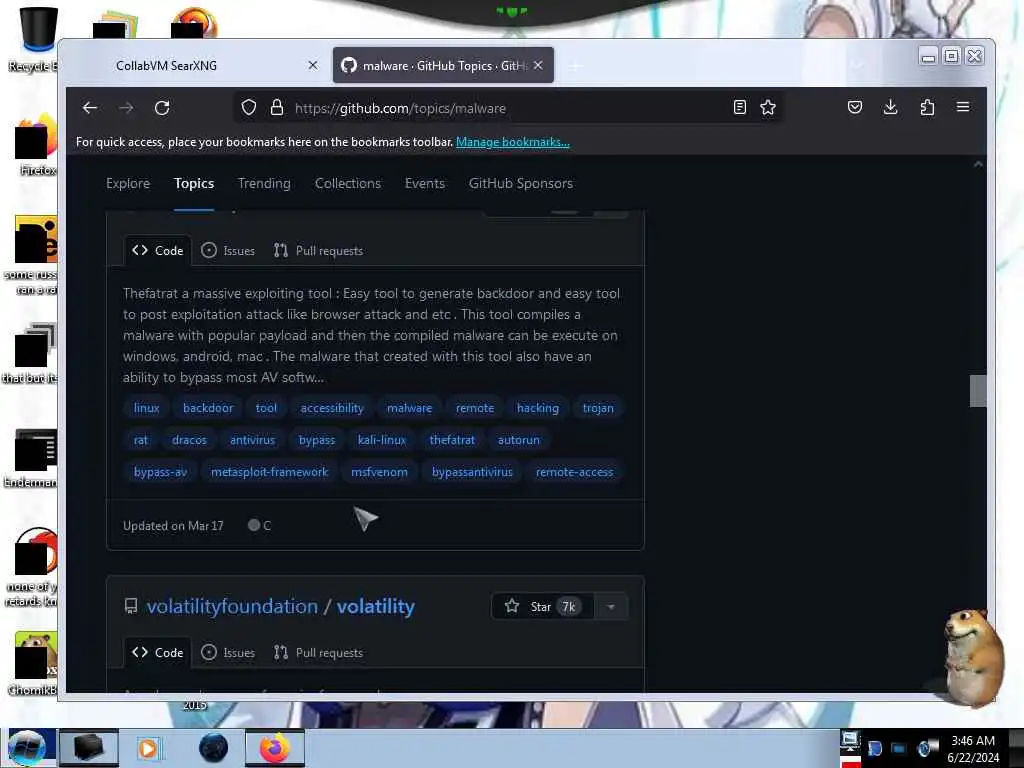This screenshot has height=768, width=1024.
Task: Click the metasploit-framework topic tag
Action: [x=269, y=472]
